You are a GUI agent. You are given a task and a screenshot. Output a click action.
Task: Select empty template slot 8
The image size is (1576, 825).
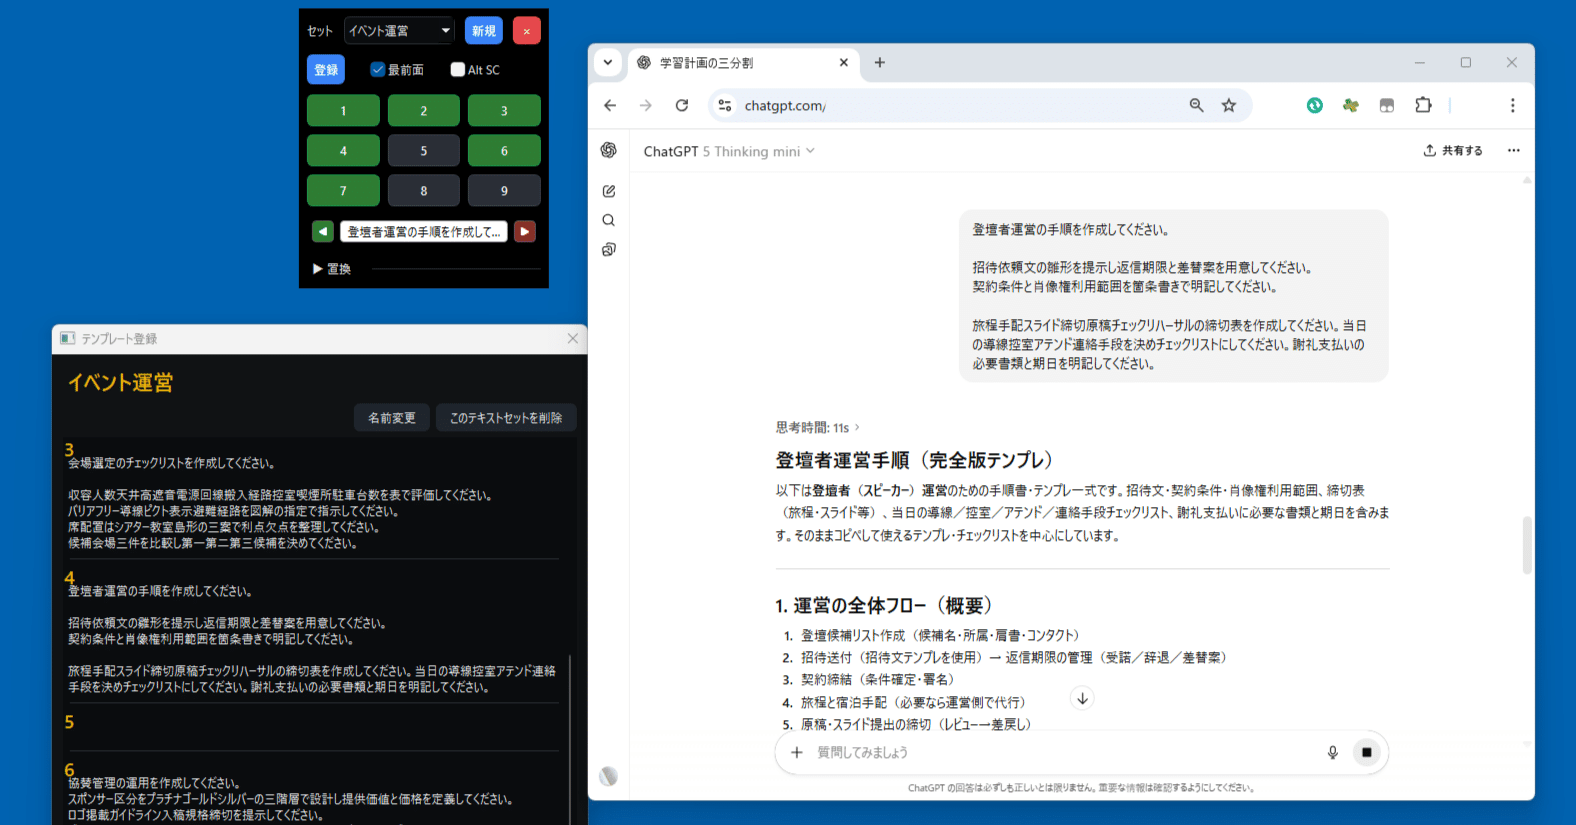[x=424, y=190]
